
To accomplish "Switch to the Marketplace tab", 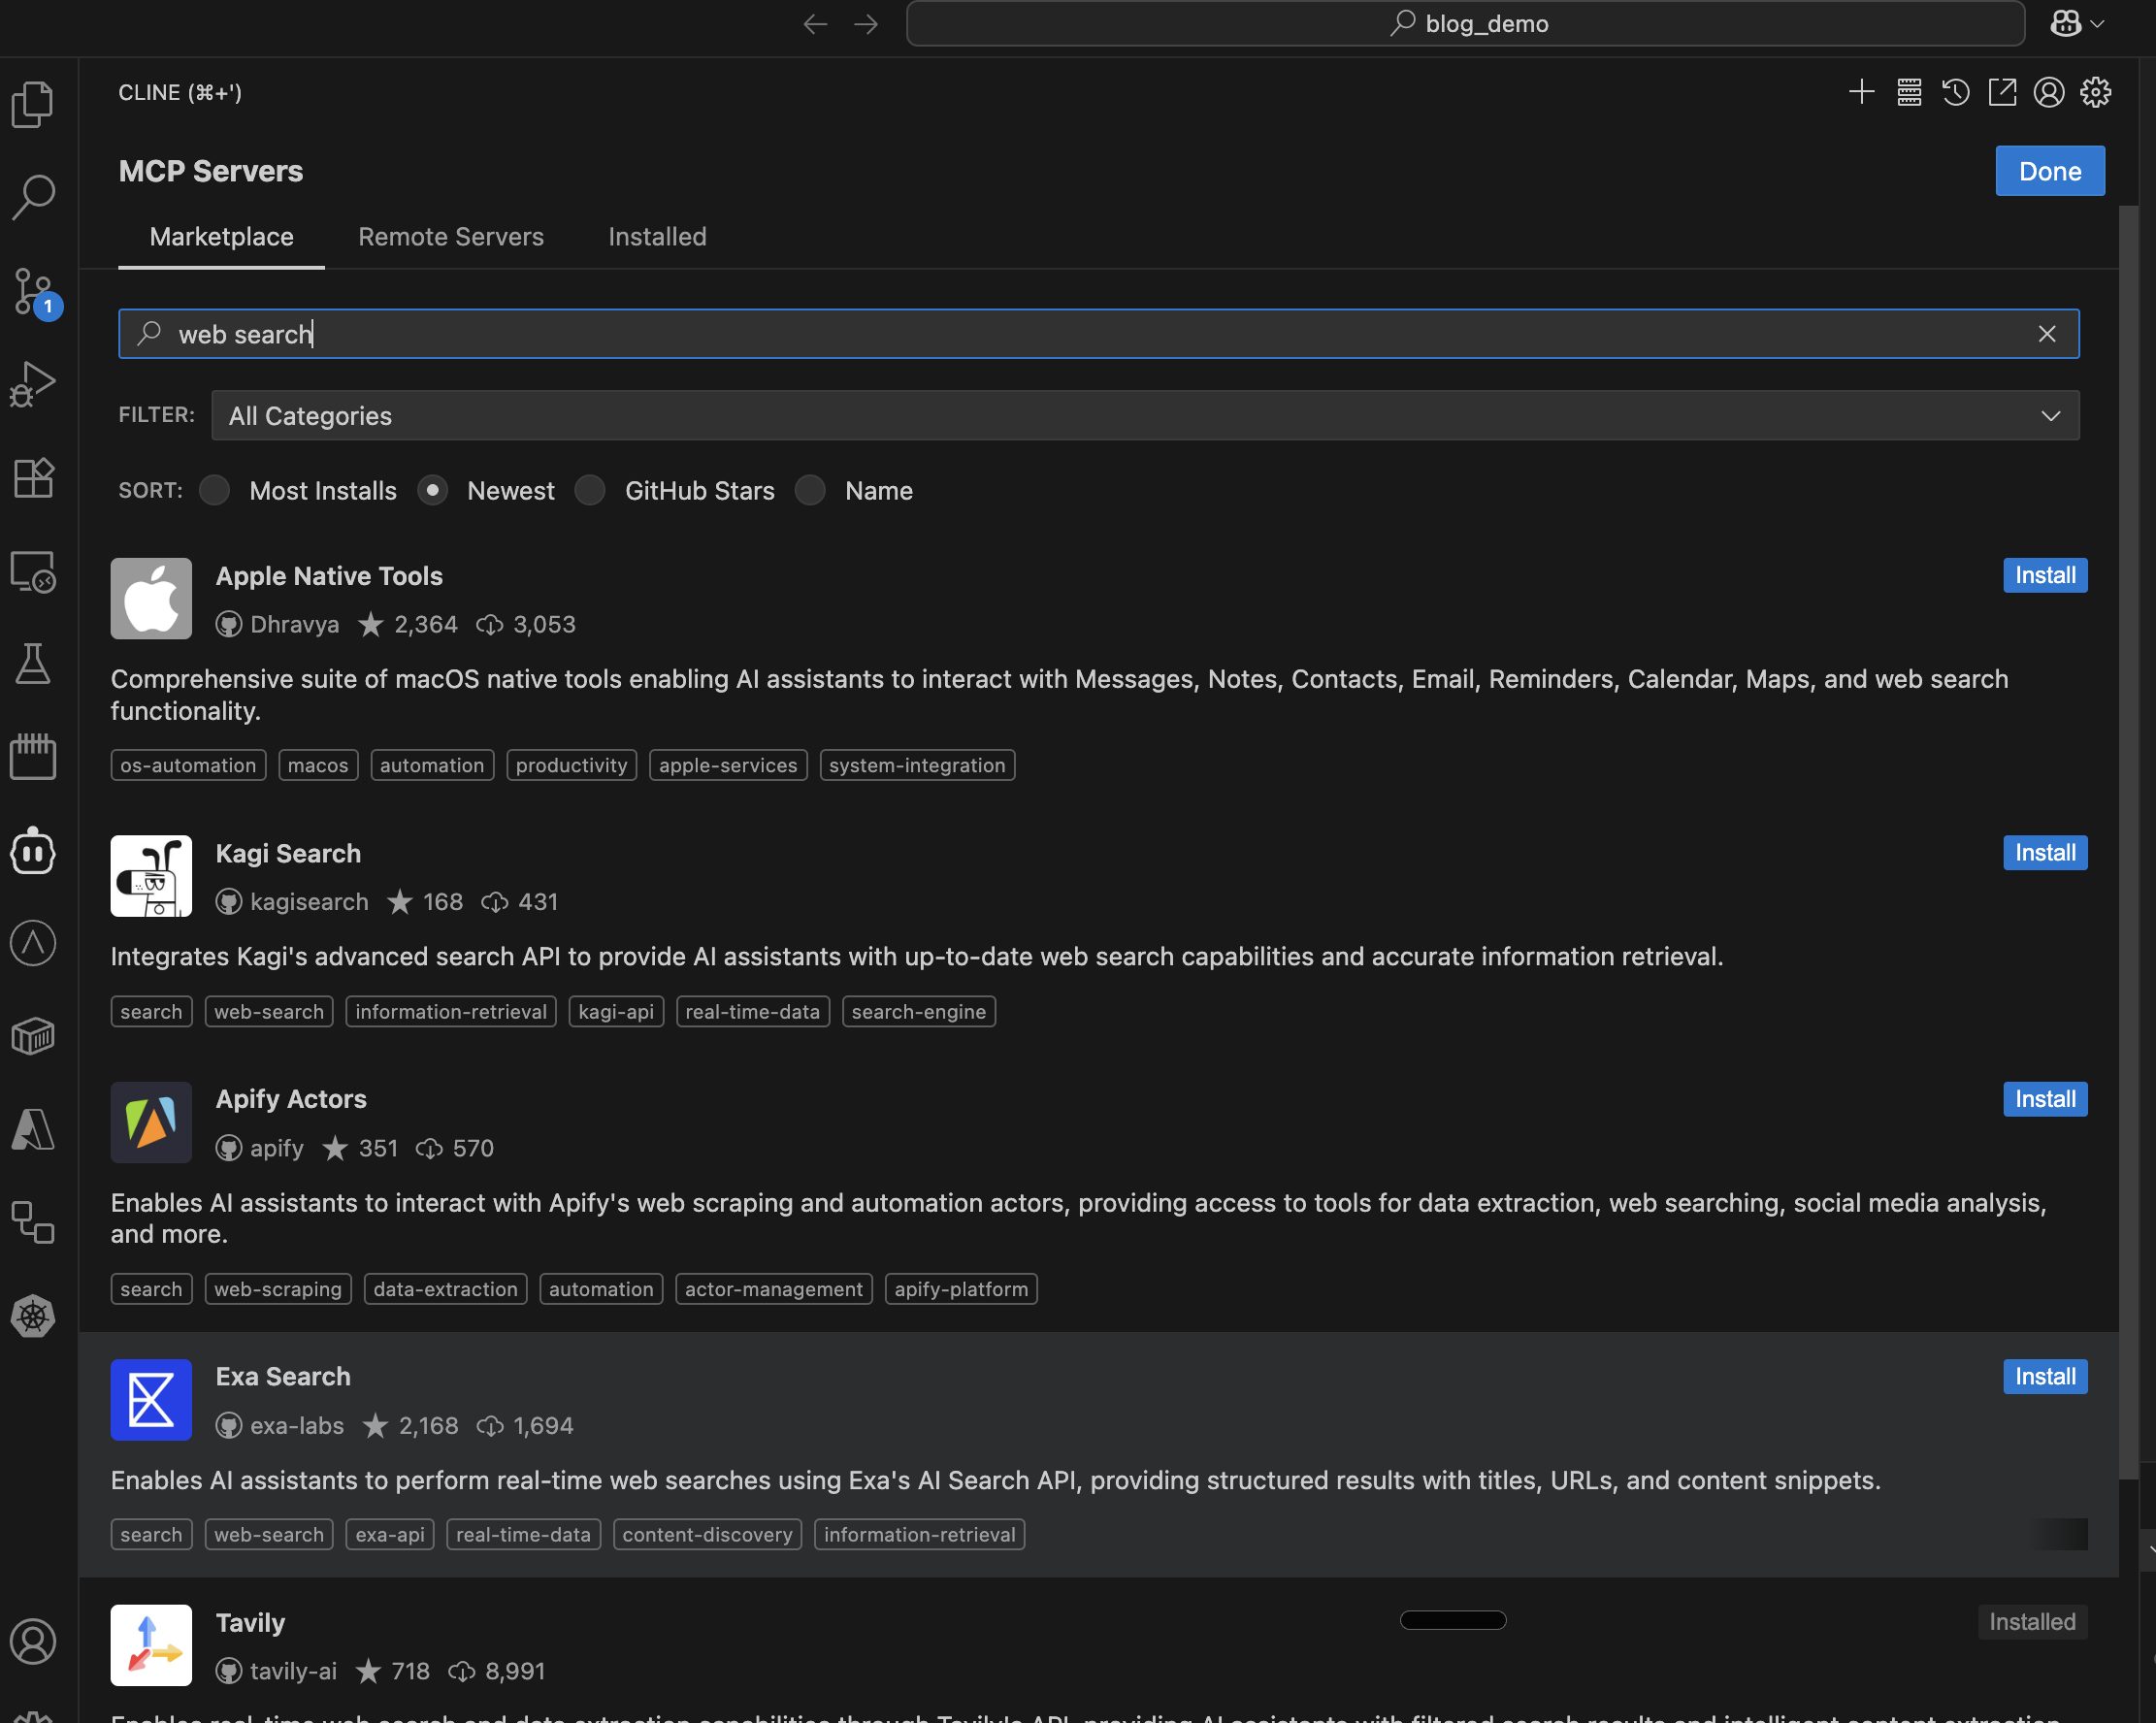I will point(221,237).
